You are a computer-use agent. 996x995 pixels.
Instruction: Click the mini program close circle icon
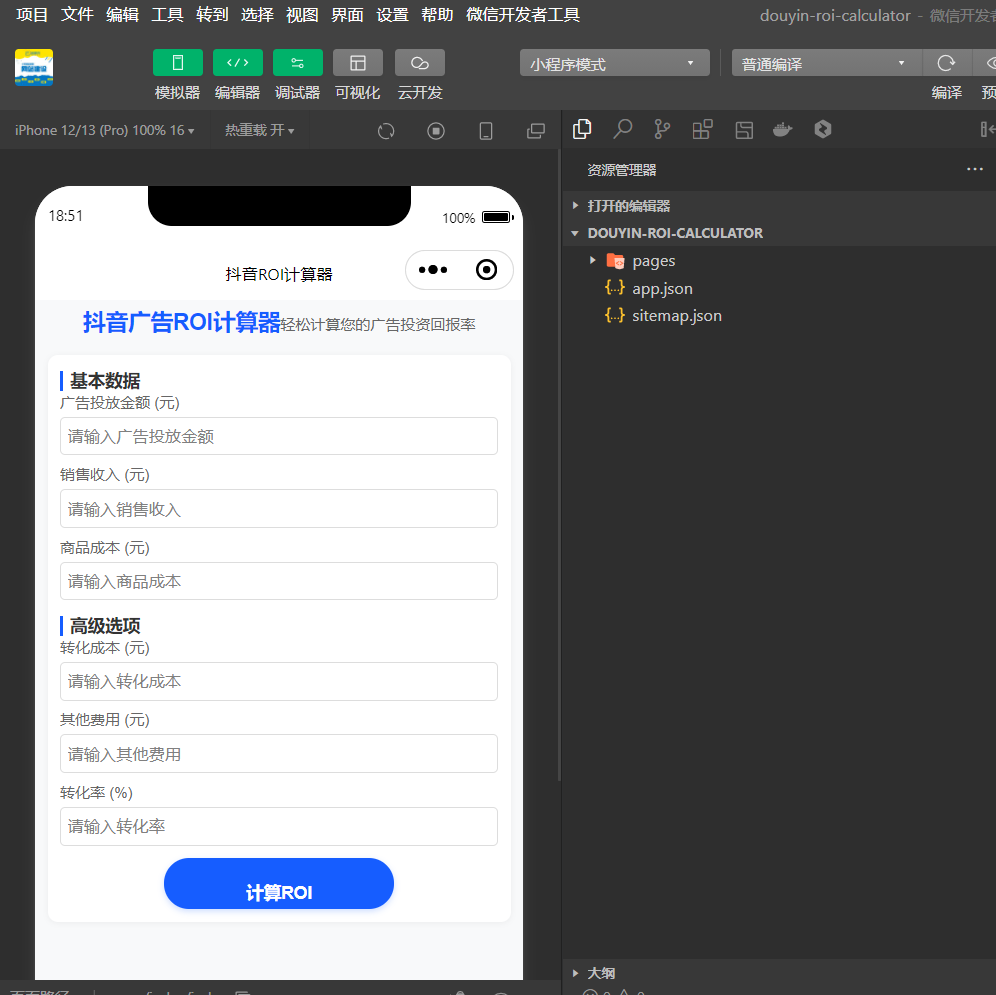(x=487, y=270)
